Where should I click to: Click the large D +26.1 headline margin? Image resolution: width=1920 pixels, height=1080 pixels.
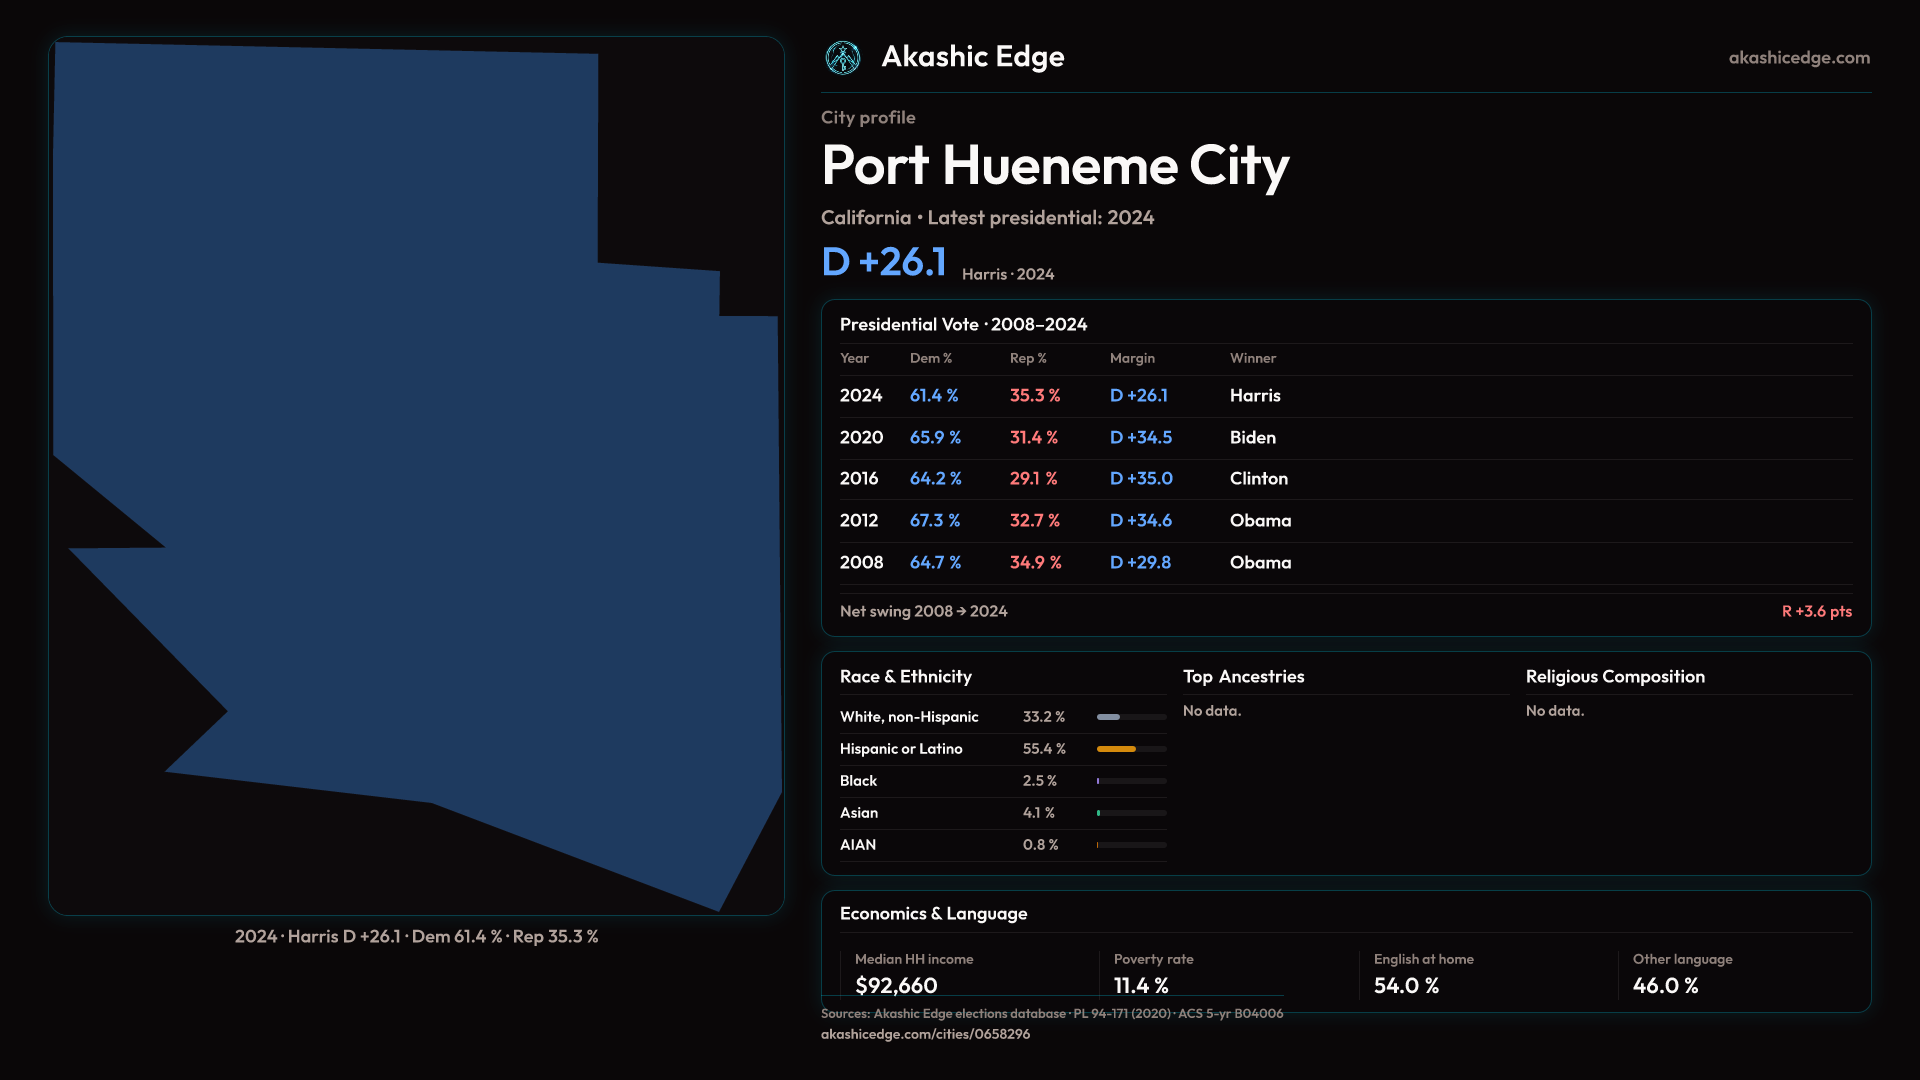coord(884,262)
